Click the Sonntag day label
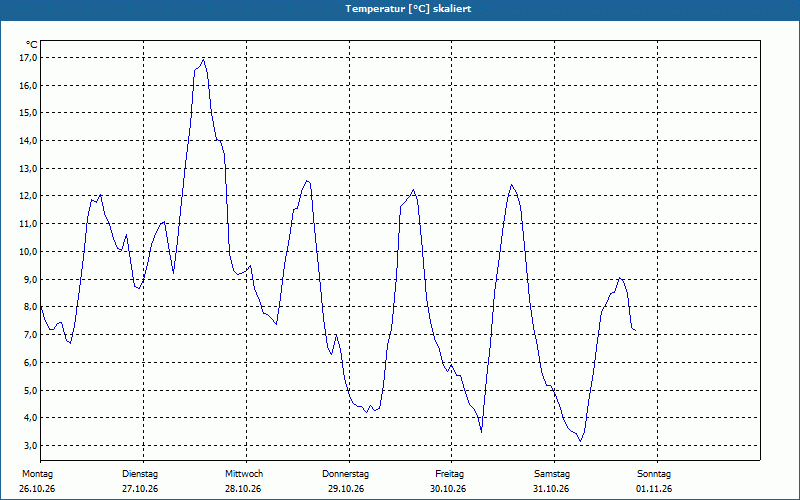The height and width of the screenshot is (500, 800). point(654,474)
